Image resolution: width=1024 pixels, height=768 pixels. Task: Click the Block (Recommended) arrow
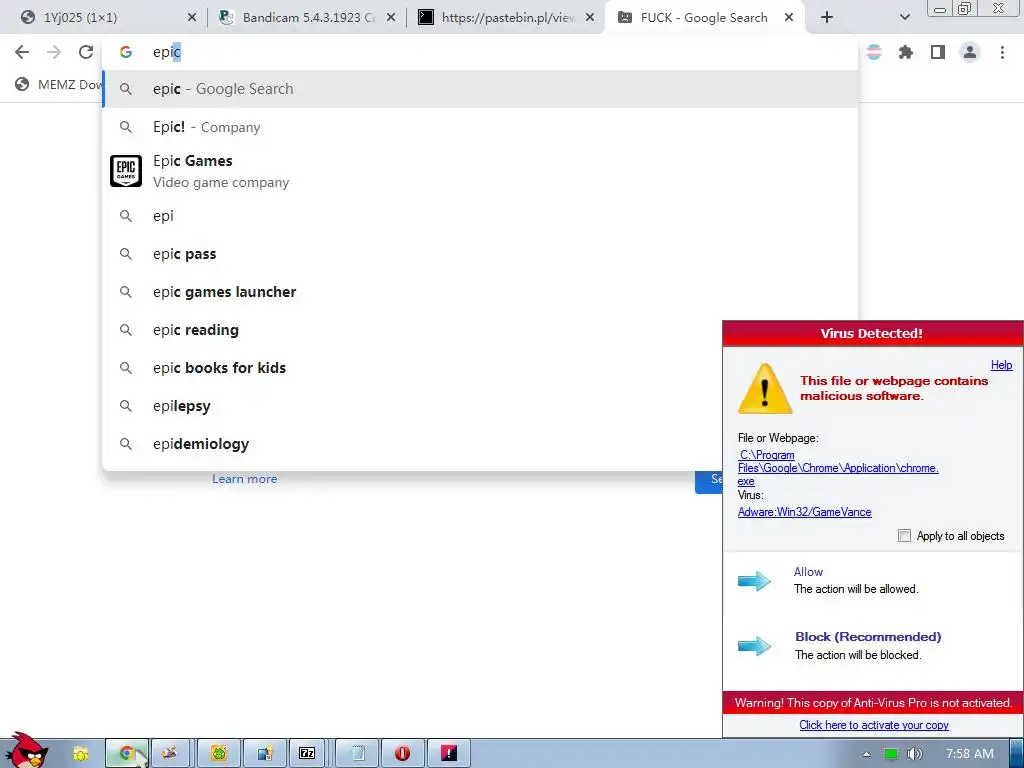[x=754, y=646]
